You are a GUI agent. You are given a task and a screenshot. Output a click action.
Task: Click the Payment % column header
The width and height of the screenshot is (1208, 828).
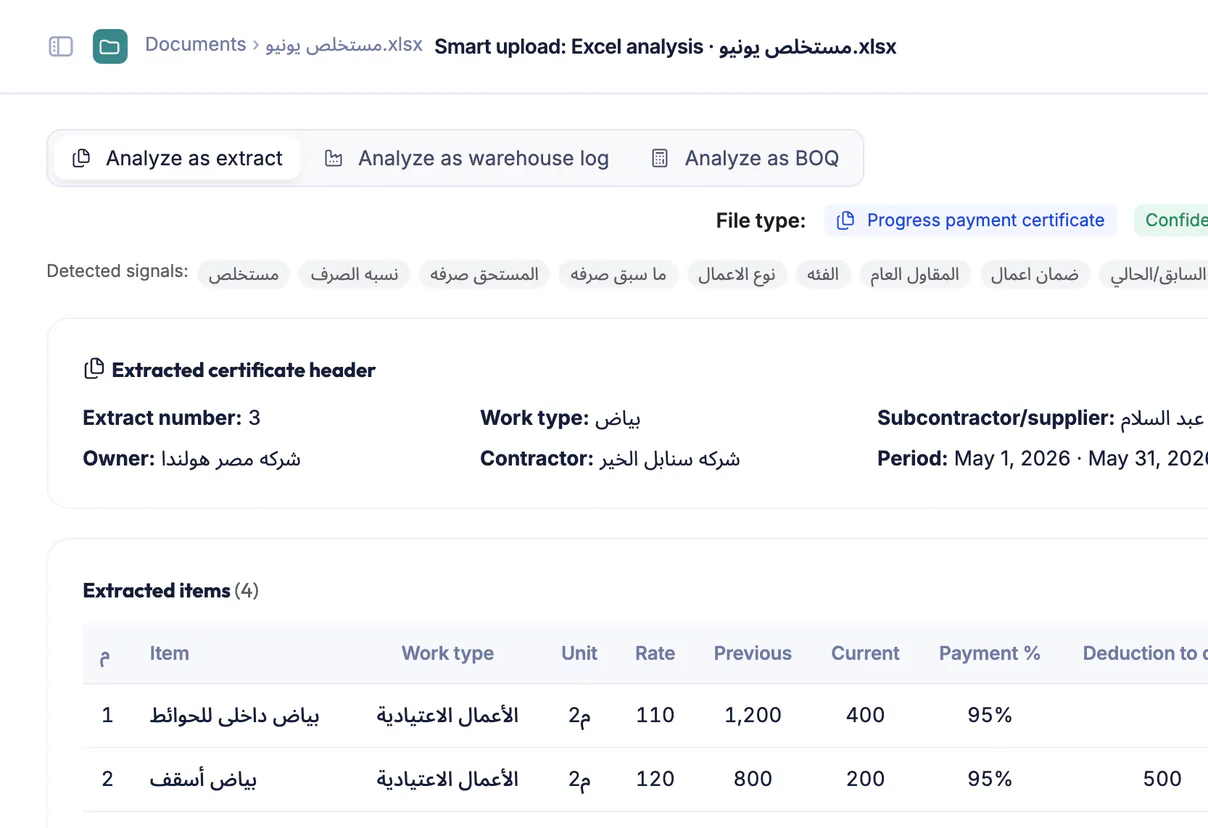990,653
